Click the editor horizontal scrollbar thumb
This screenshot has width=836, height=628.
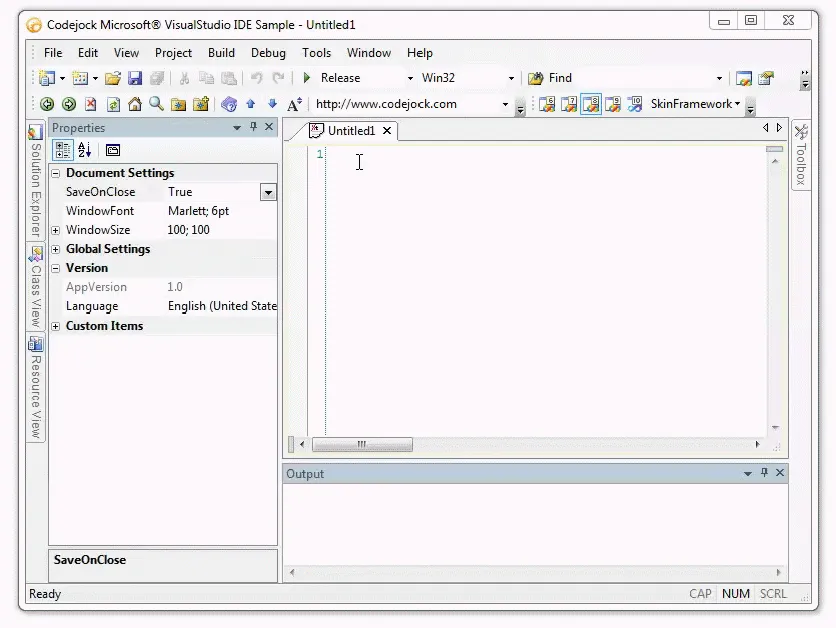(362, 444)
